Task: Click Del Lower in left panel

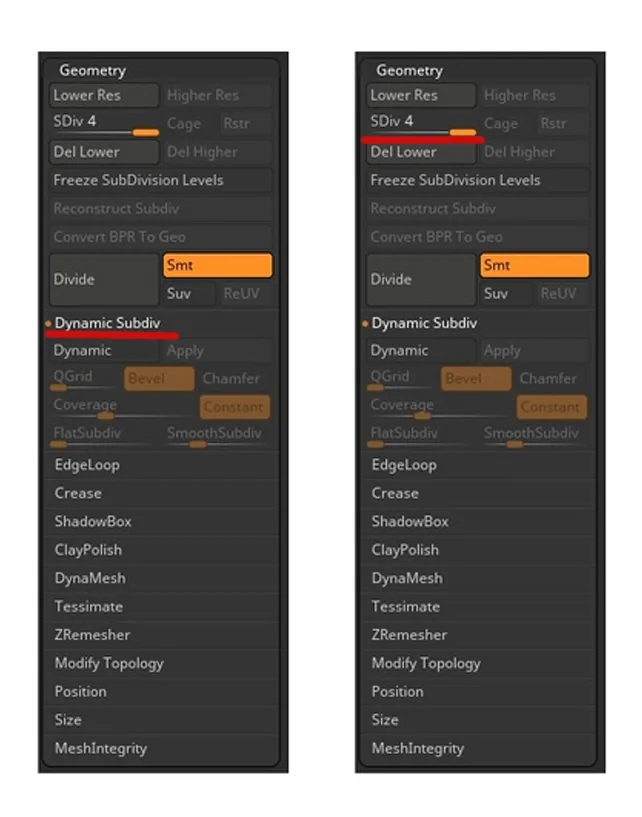Action: (104, 152)
